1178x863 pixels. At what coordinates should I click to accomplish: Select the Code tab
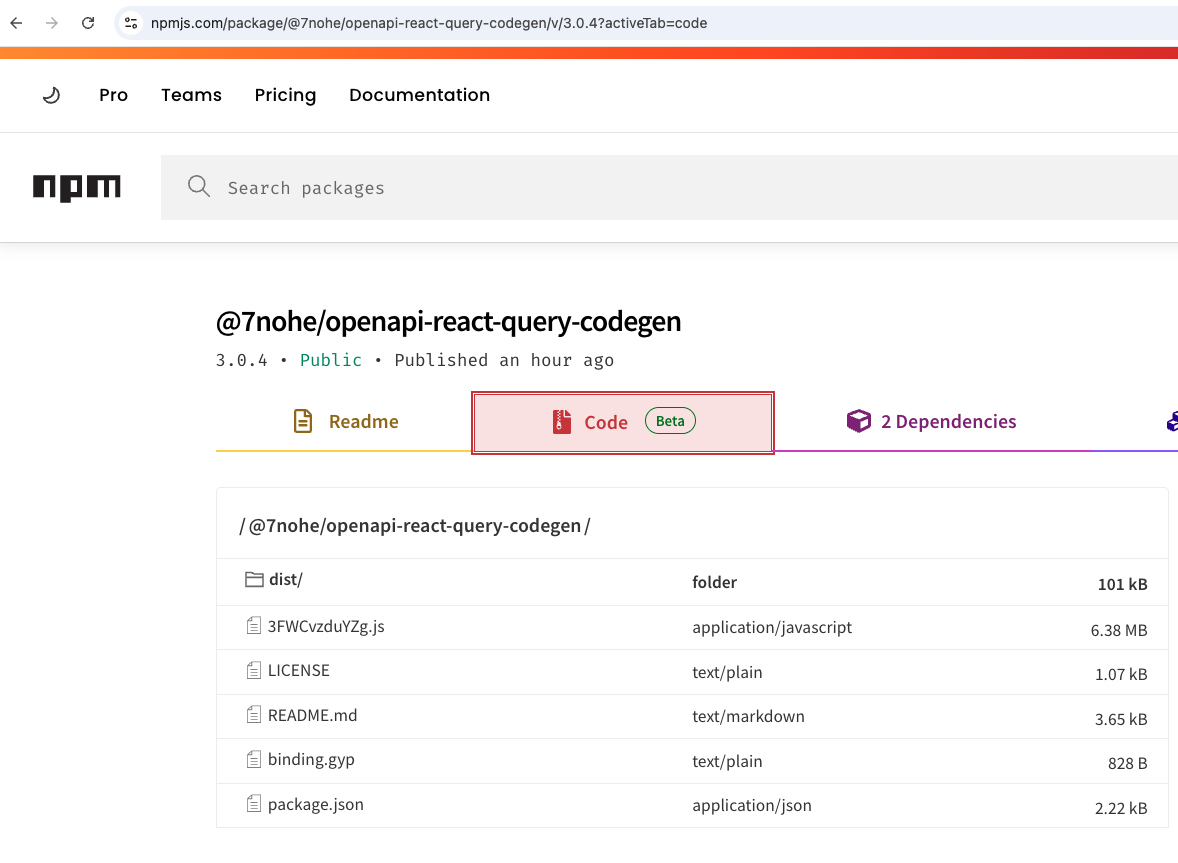point(623,423)
